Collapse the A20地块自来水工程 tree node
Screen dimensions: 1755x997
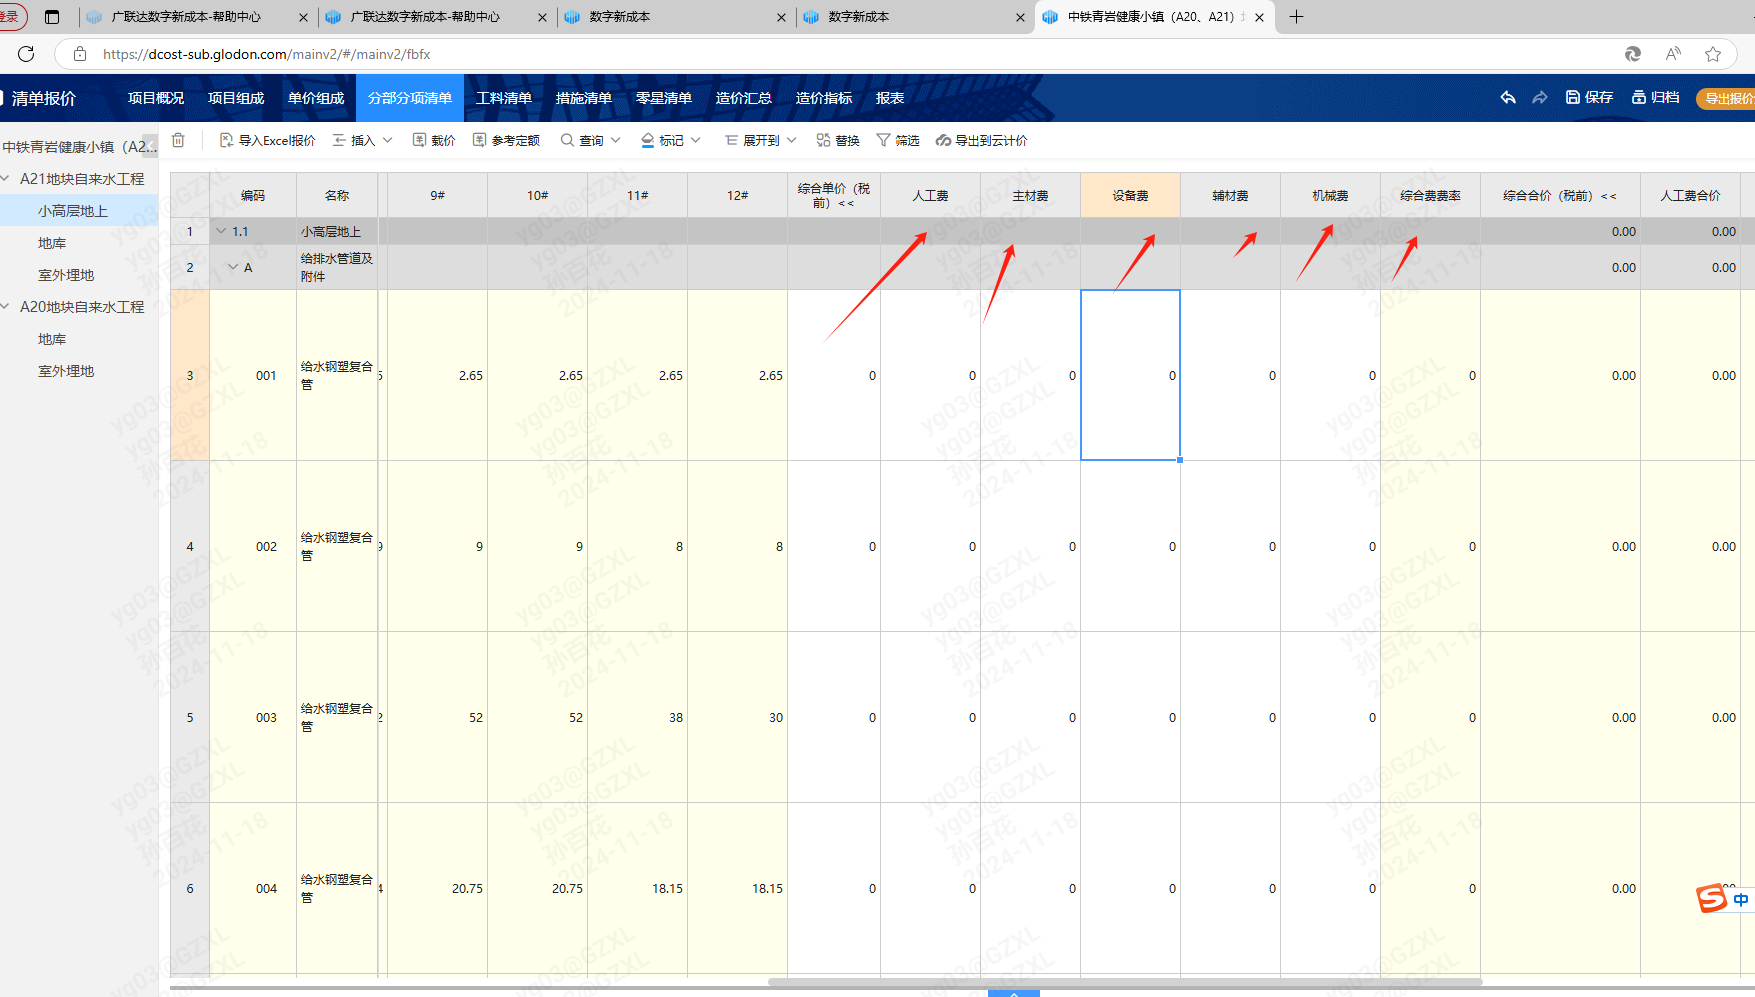(x=6, y=306)
